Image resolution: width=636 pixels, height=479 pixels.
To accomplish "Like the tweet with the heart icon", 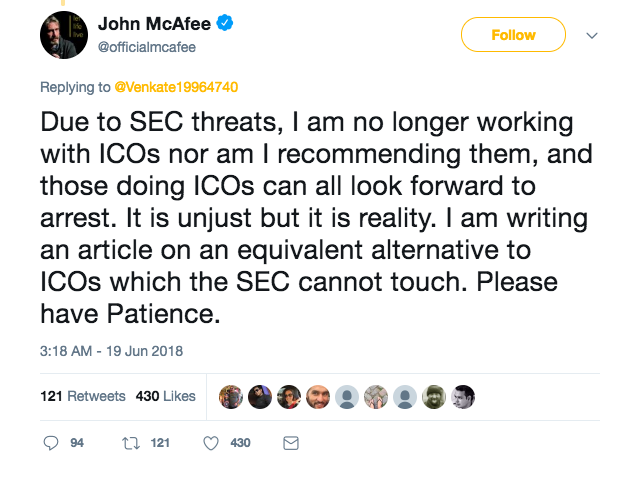I will (x=209, y=442).
